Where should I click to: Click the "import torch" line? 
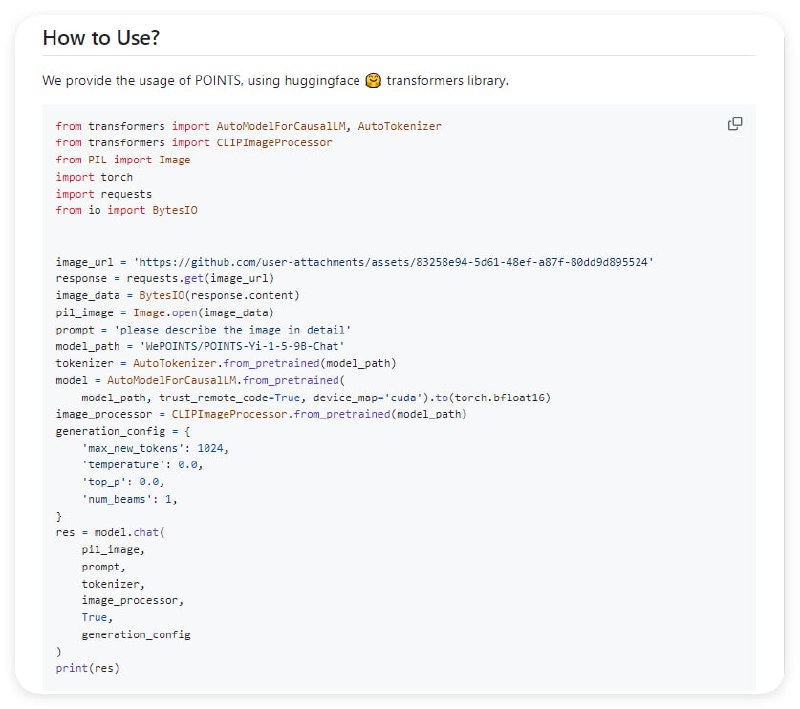pyautogui.click(x=94, y=177)
